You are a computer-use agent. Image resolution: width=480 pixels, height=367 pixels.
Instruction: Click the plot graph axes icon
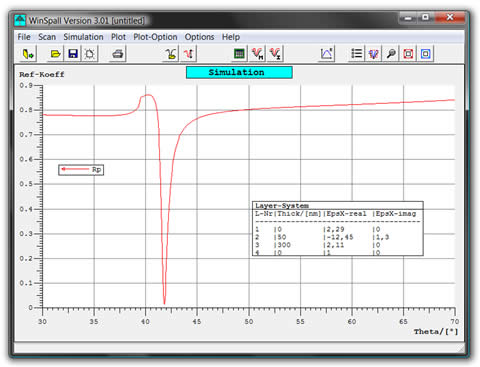(x=326, y=54)
